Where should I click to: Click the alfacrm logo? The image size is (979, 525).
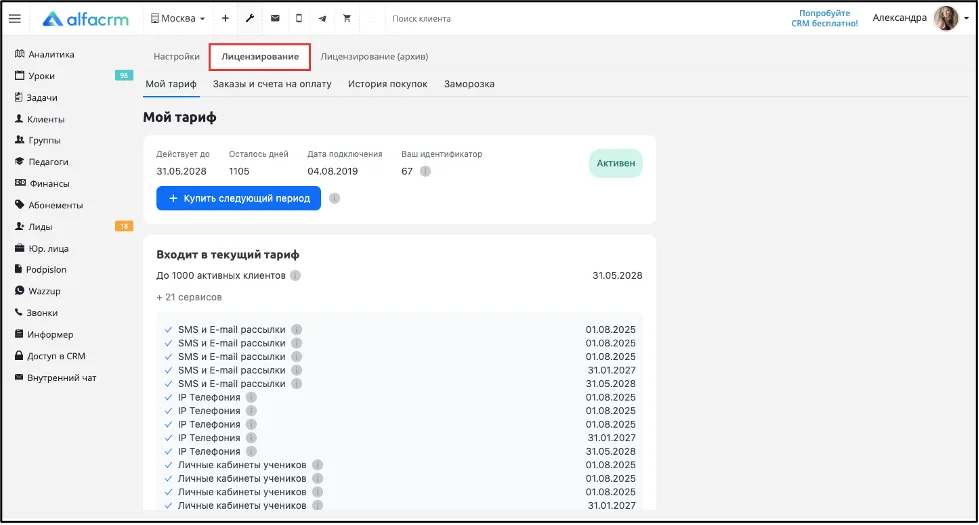[x=86, y=19]
